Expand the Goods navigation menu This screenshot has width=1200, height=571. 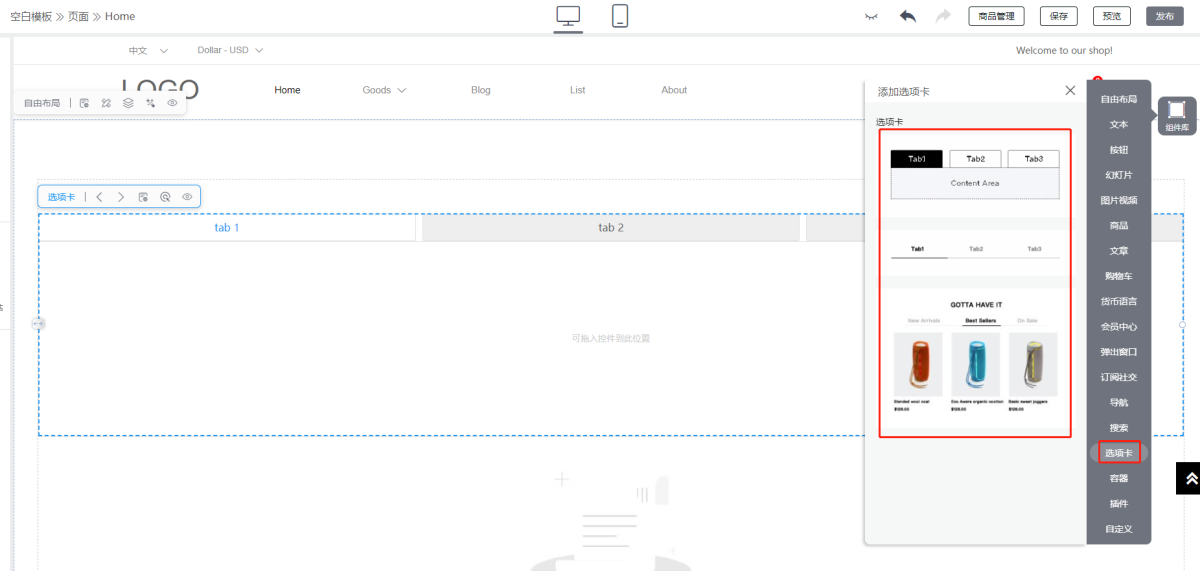pos(384,90)
